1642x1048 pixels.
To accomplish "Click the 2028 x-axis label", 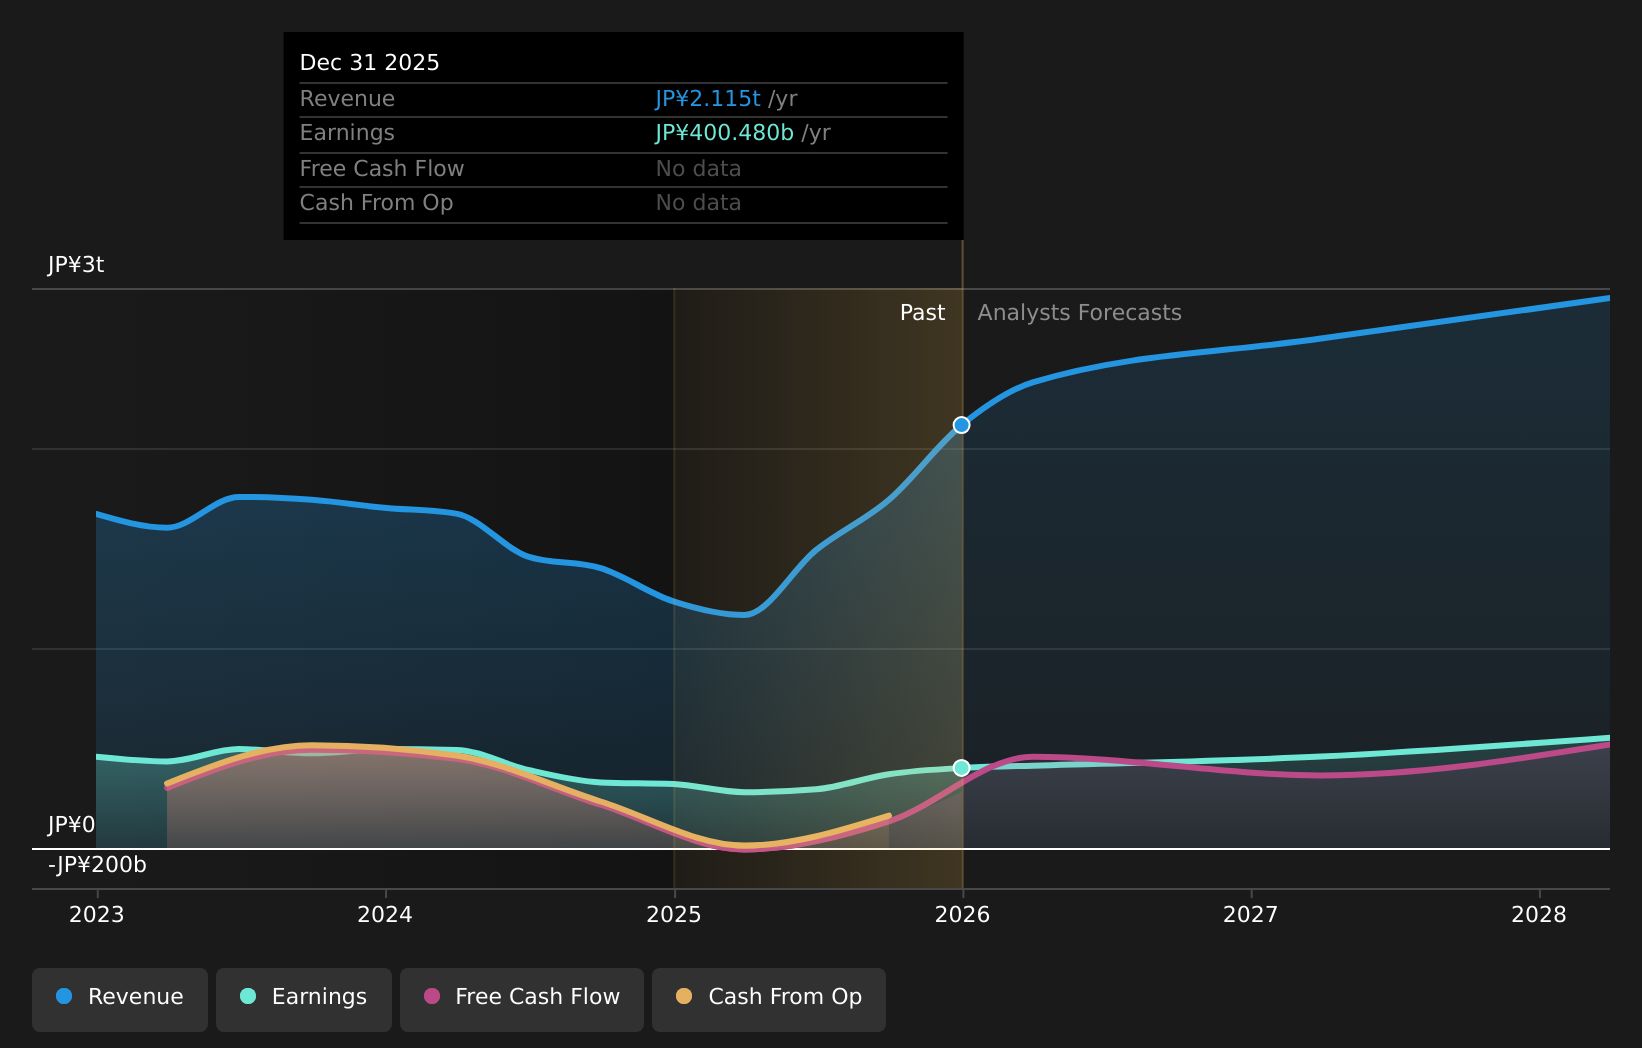I will click(1539, 915).
